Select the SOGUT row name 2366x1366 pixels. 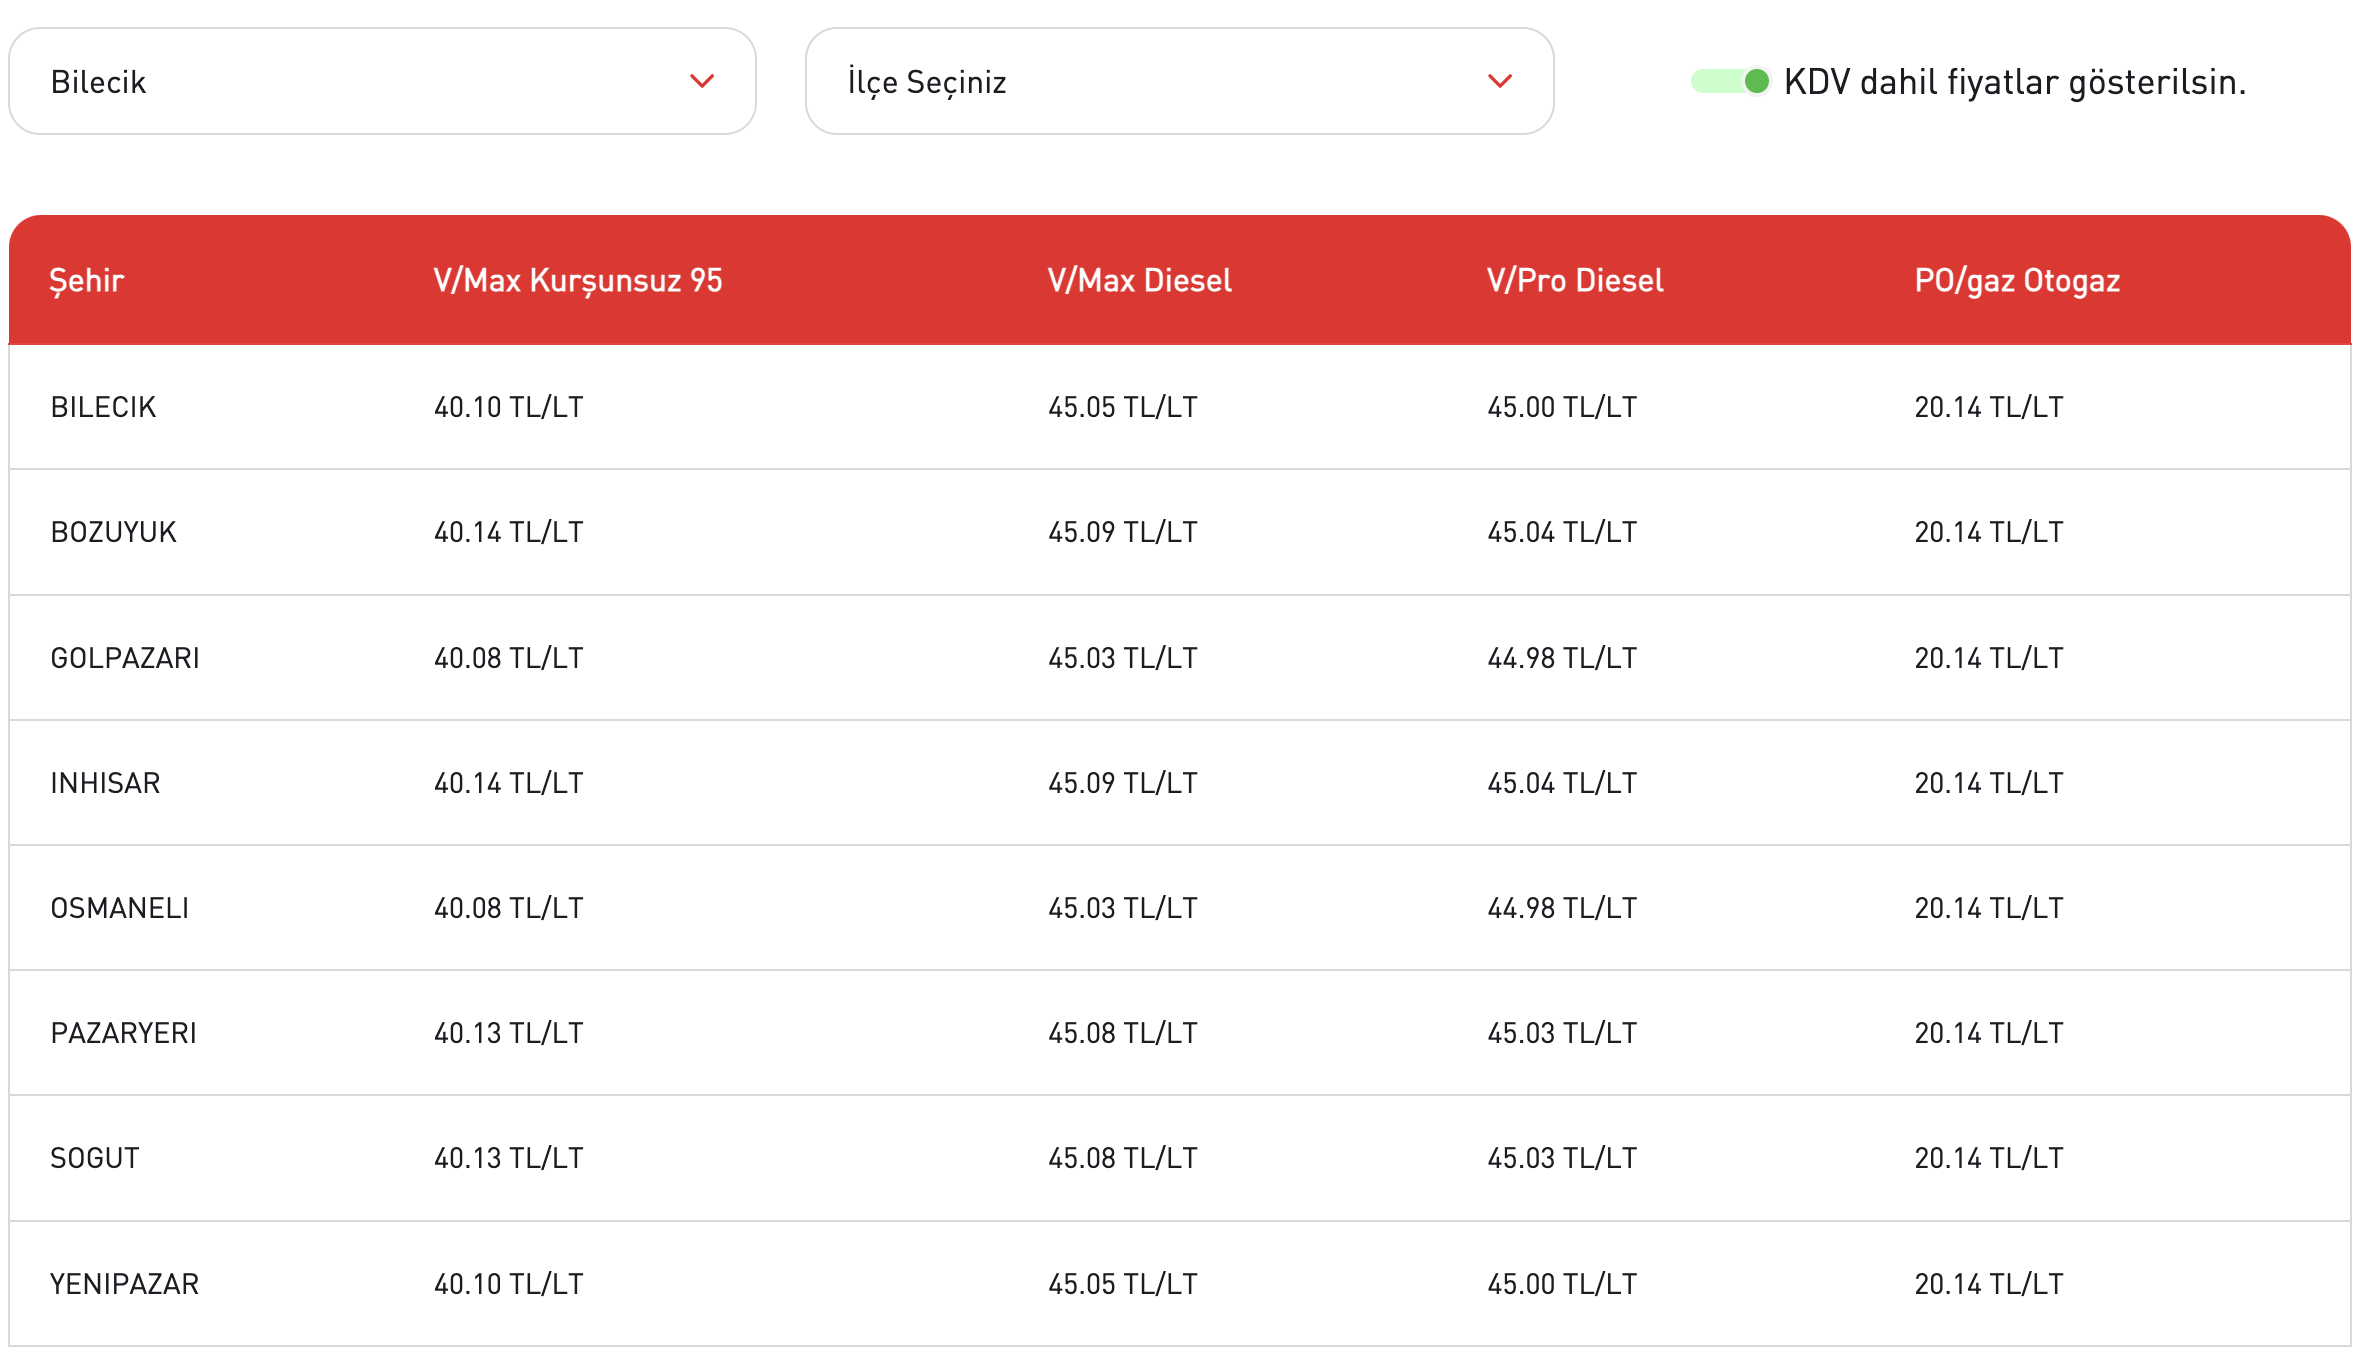94,1158
